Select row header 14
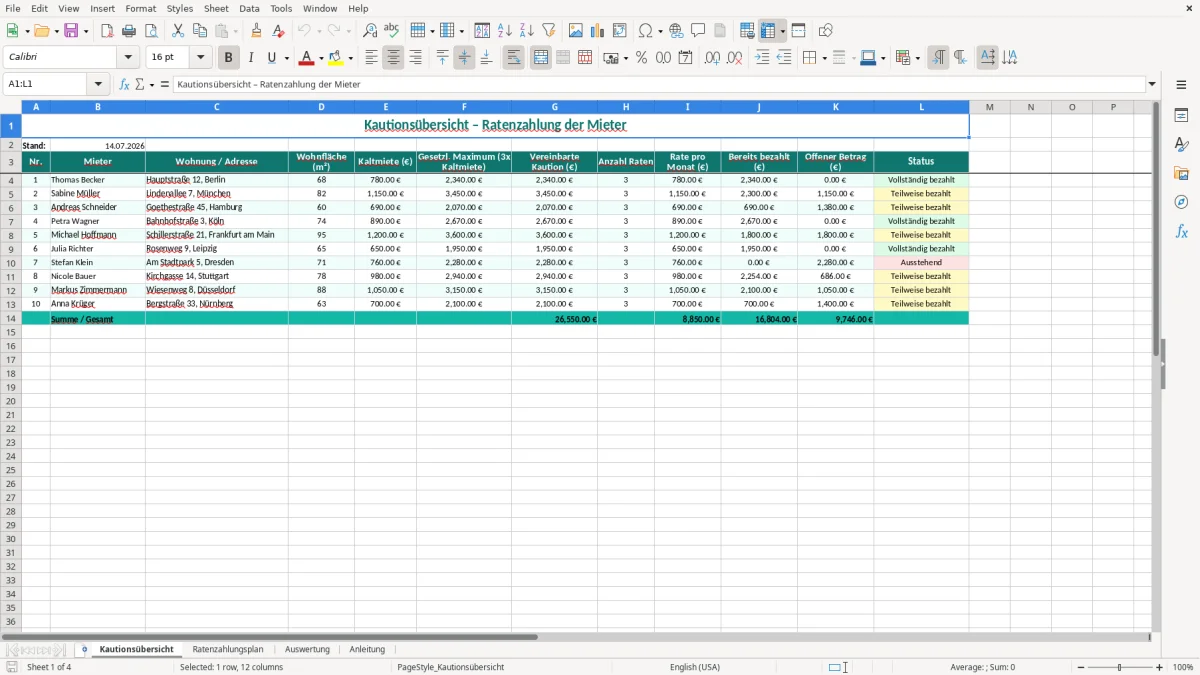The width and height of the screenshot is (1200, 675). (11, 319)
